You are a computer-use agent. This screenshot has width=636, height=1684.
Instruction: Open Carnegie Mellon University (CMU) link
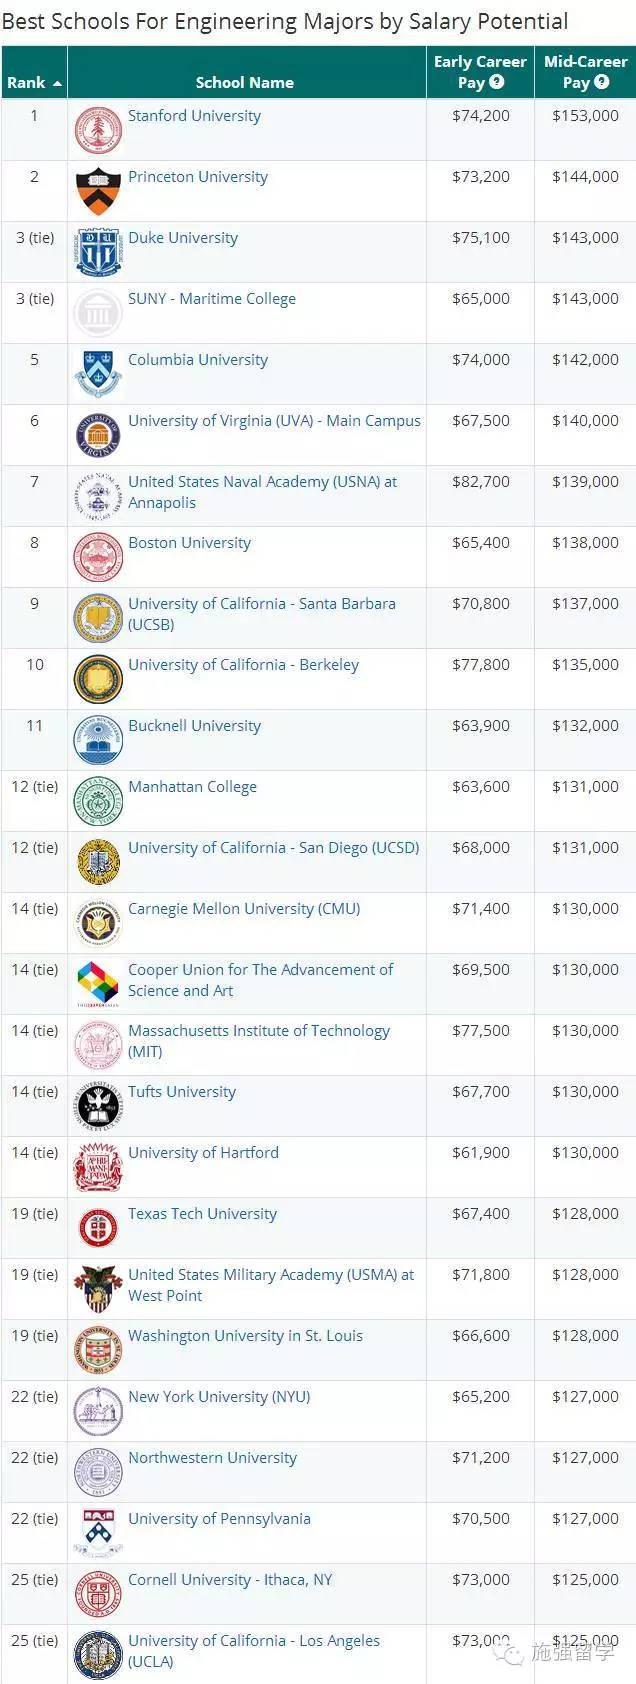[244, 909]
